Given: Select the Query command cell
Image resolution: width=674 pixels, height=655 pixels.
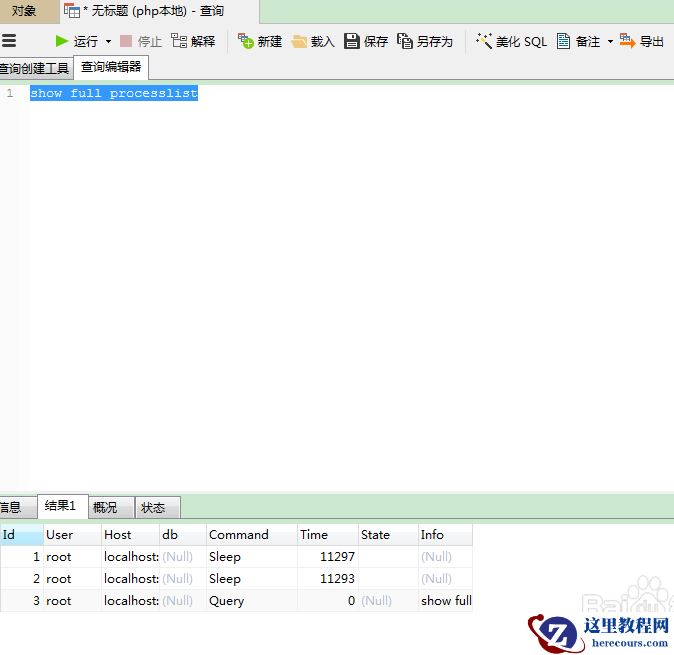Looking at the screenshot, I should coord(251,600).
